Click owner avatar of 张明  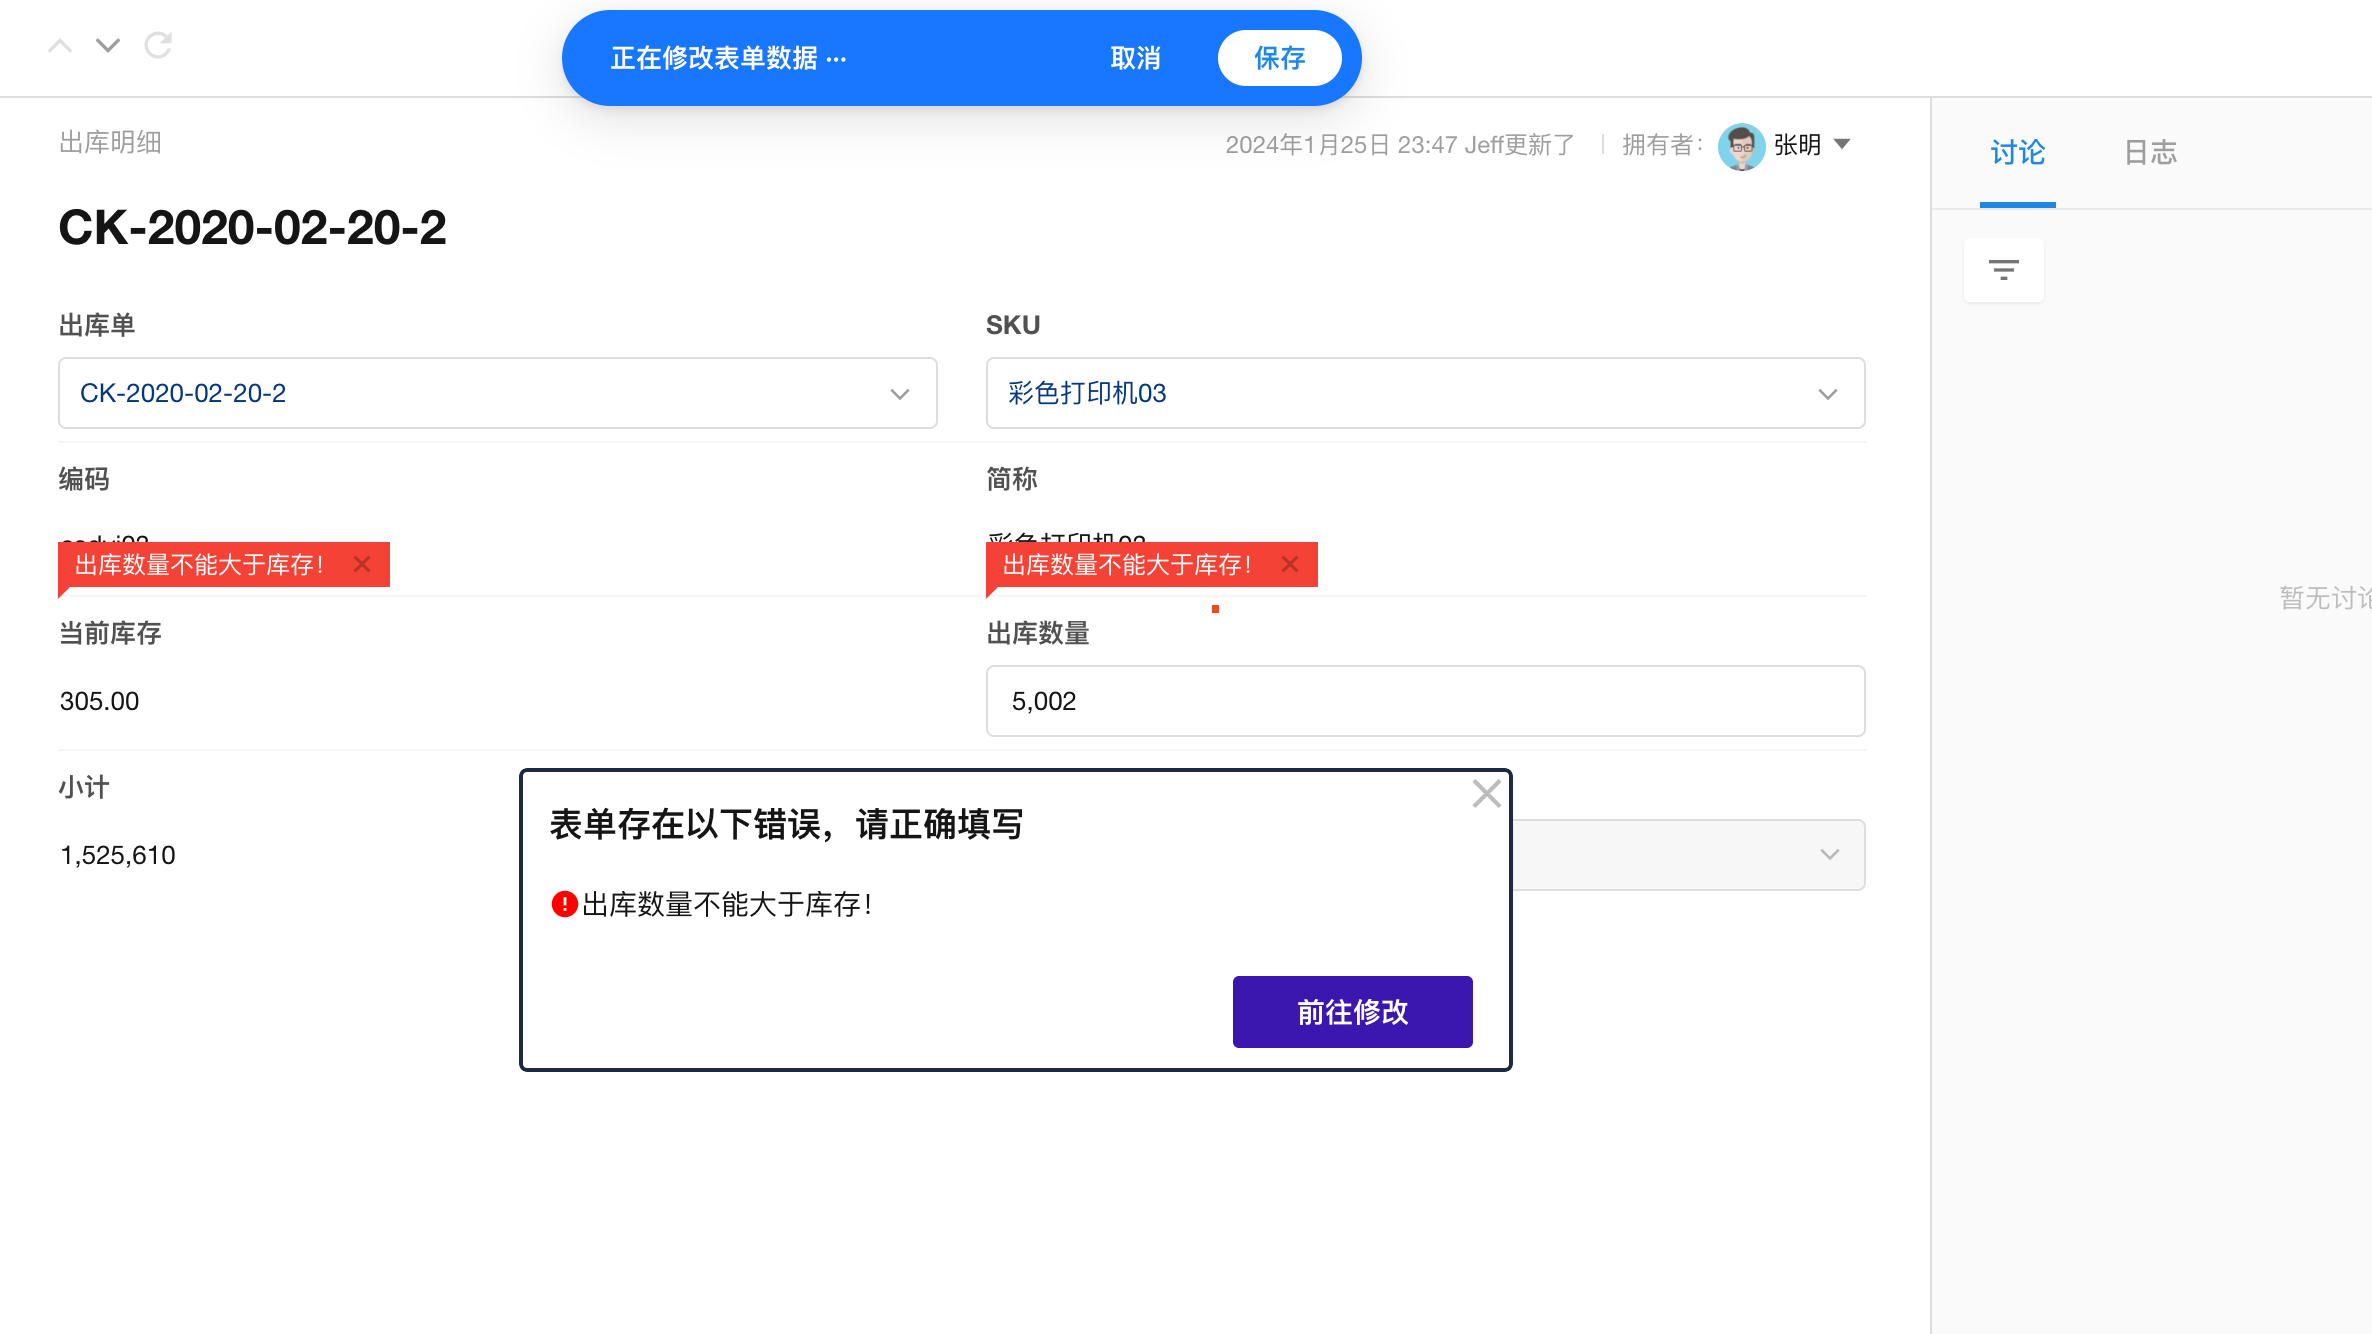pyautogui.click(x=1741, y=146)
